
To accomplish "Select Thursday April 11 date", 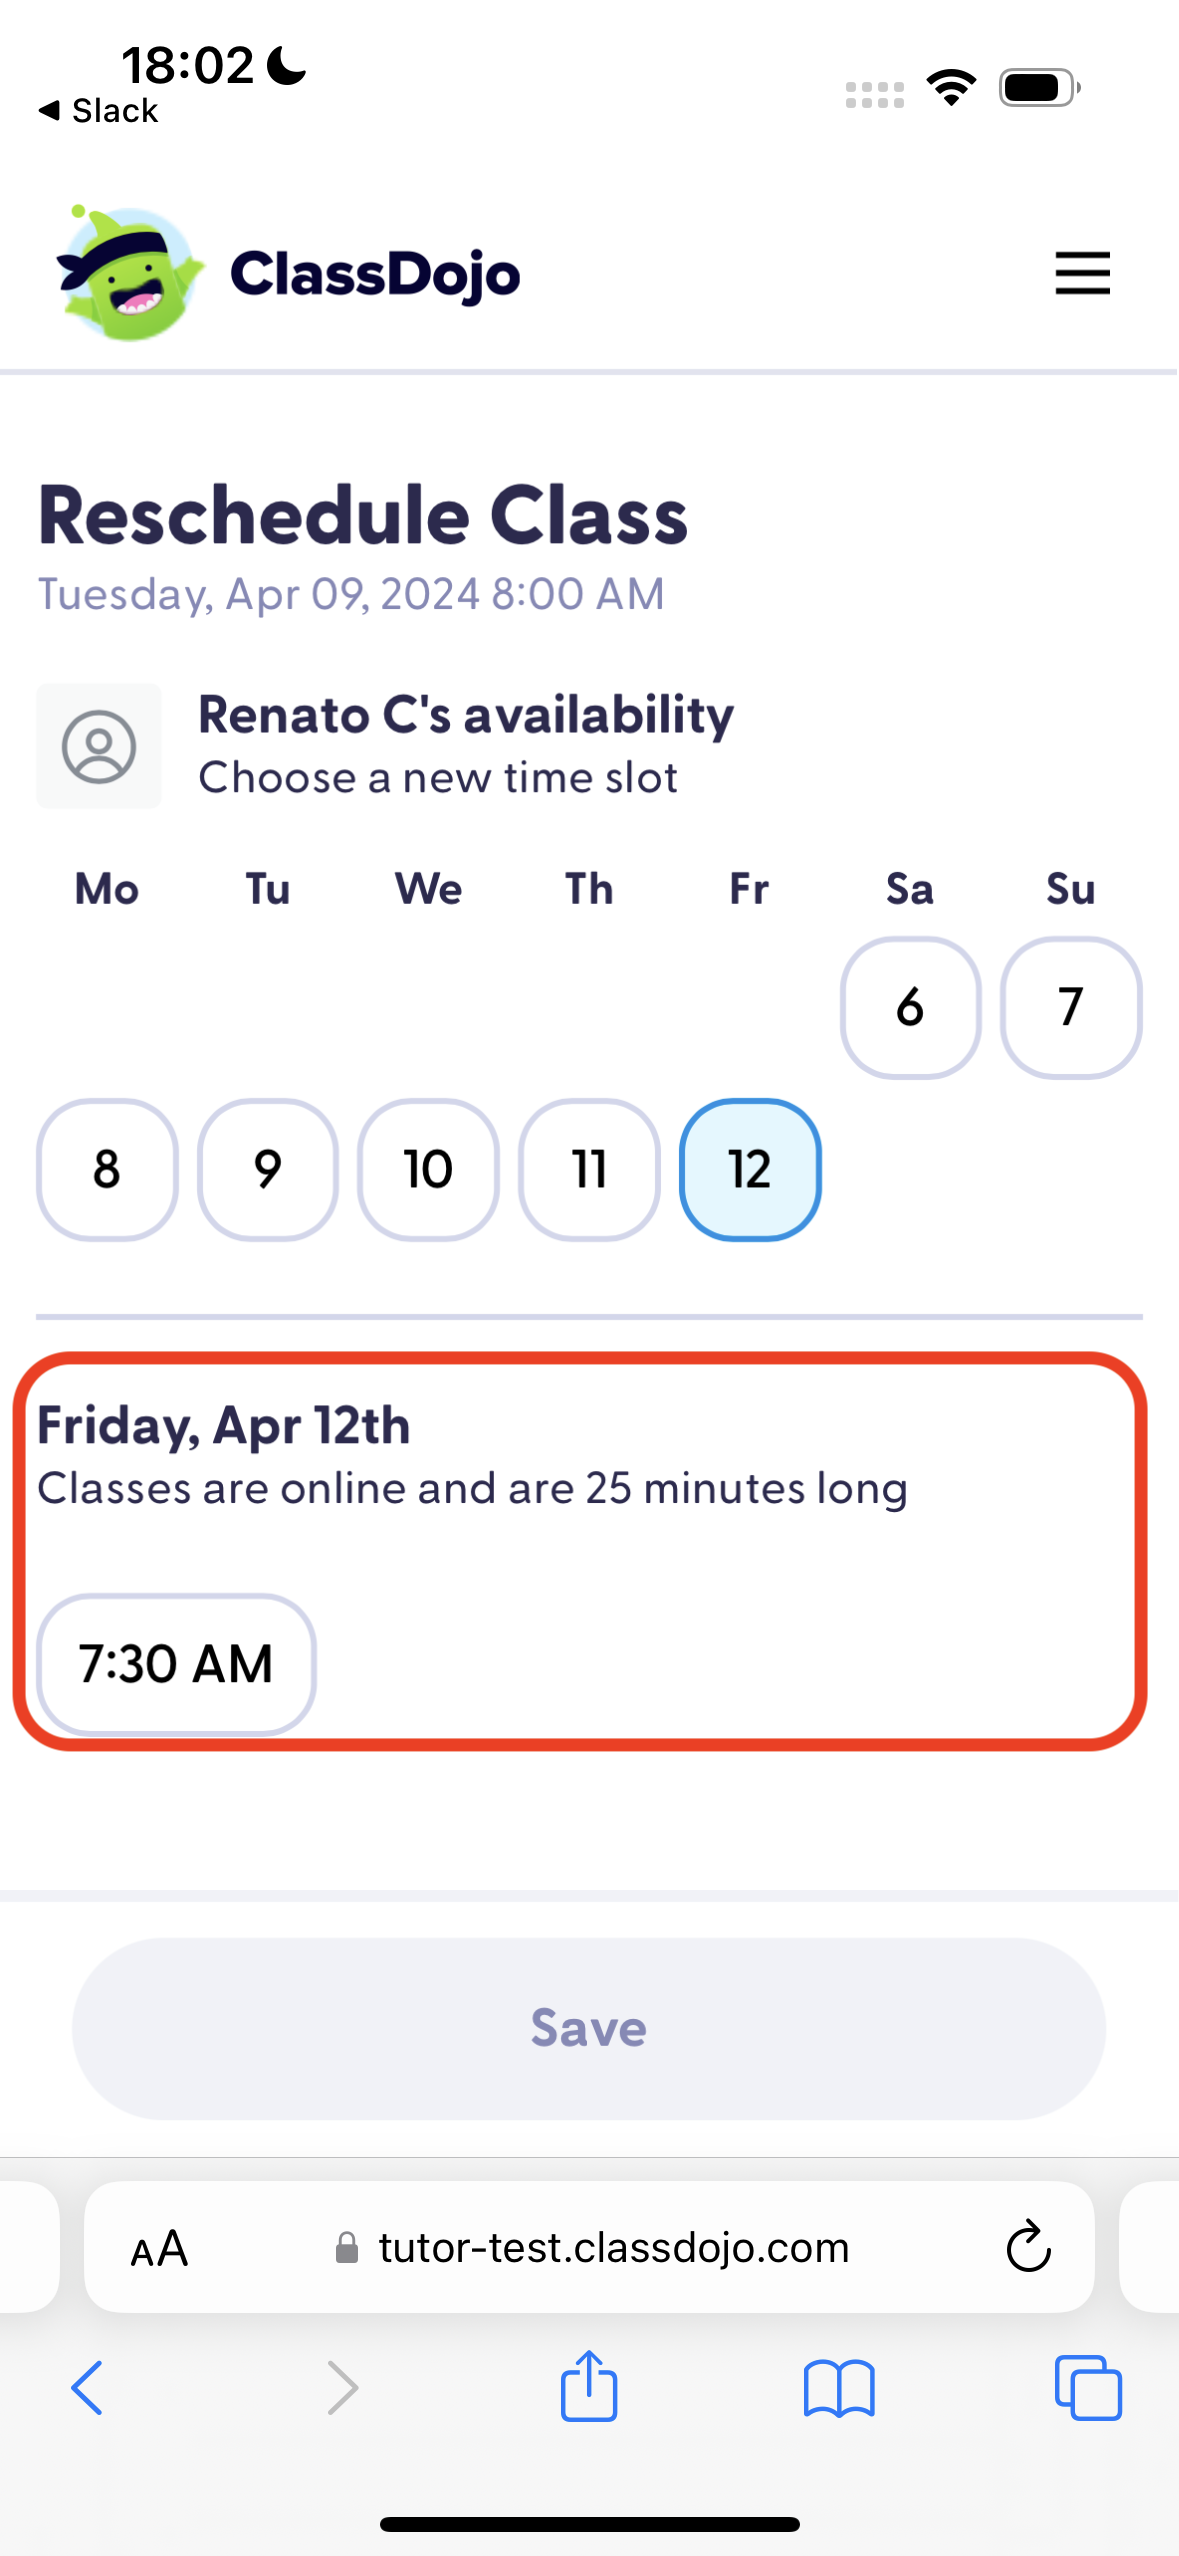I will pos(589,1170).
